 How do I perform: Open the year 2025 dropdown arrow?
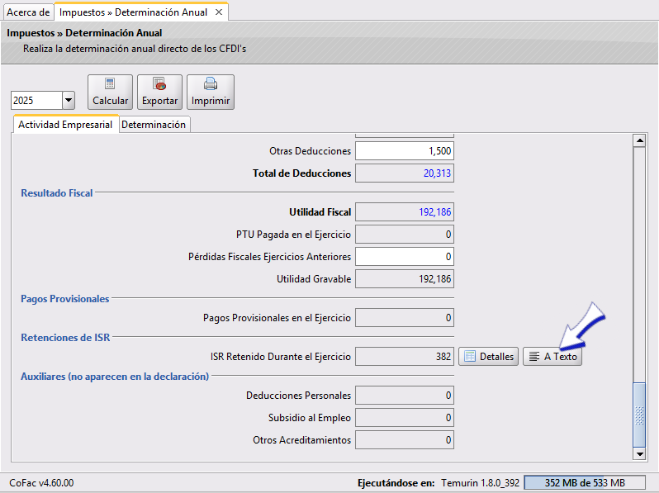[69, 100]
